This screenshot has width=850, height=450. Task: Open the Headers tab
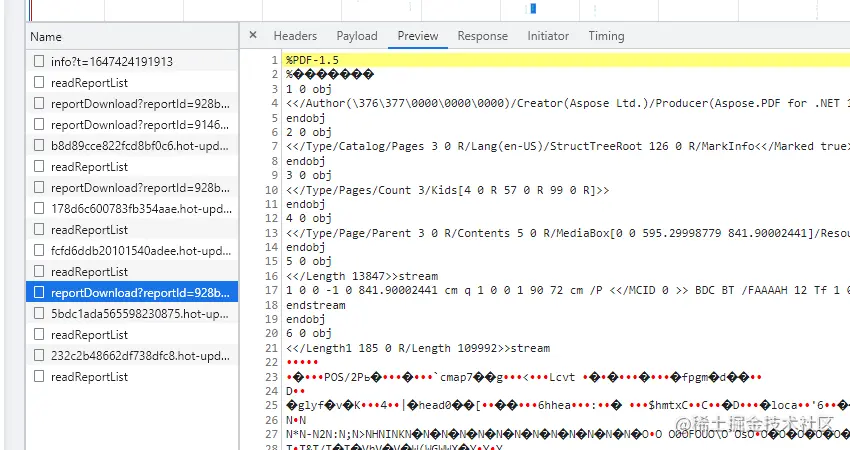[x=295, y=36]
